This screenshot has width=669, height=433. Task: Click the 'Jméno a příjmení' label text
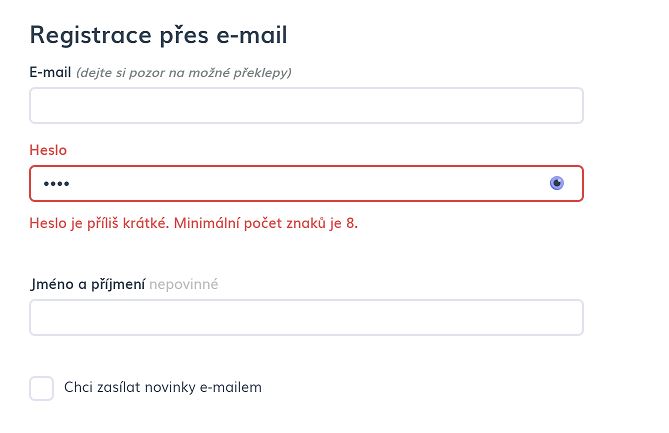88,285
